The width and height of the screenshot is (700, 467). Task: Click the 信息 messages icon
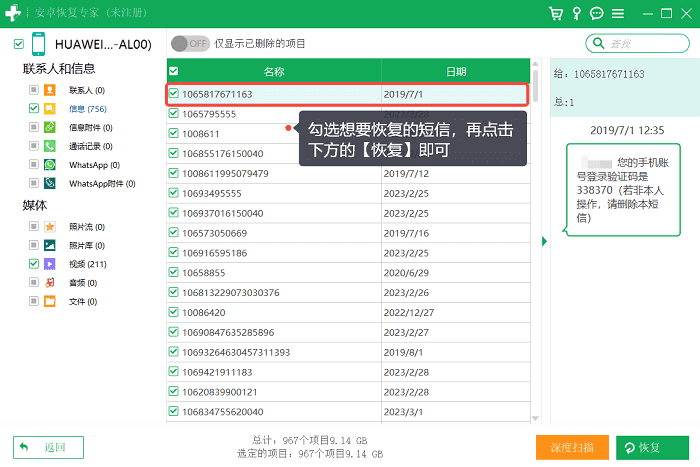coord(50,108)
